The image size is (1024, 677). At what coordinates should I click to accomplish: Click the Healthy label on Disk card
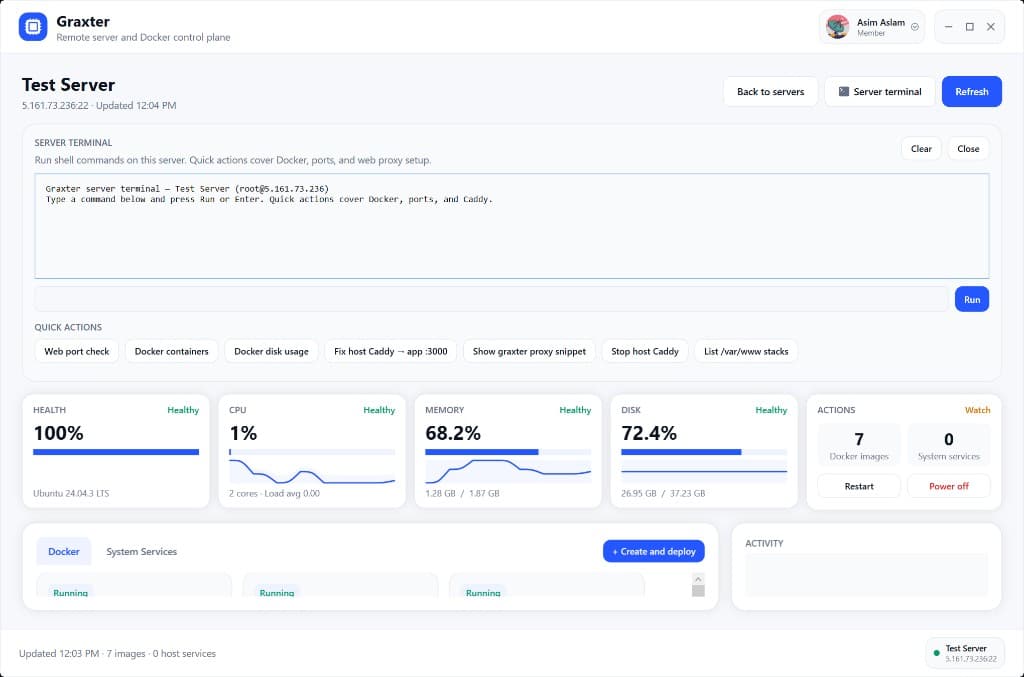(x=771, y=410)
